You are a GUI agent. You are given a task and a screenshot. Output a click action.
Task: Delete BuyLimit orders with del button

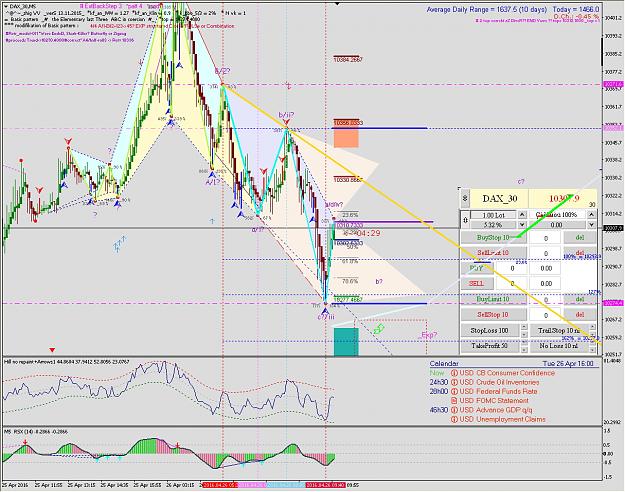click(580, 299)
